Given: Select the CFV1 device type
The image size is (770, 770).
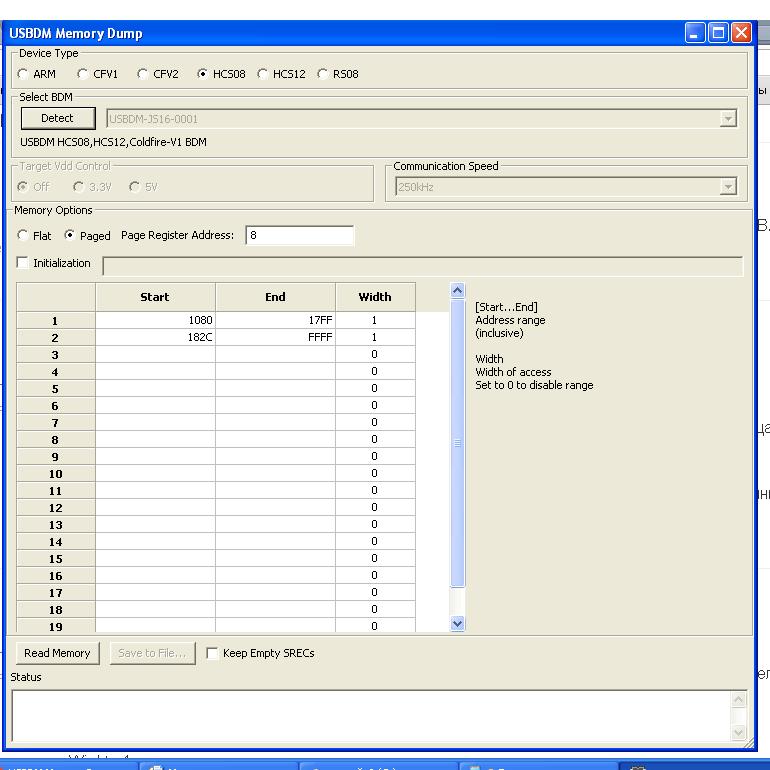Looking at the screenshot, I should click(83, 74).
